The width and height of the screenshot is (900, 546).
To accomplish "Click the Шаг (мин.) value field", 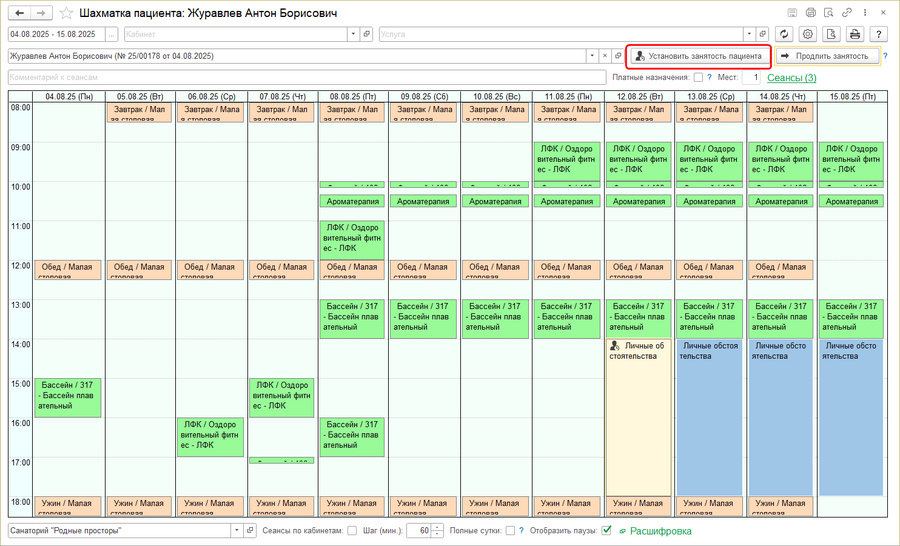I will [x=418, y=531].
